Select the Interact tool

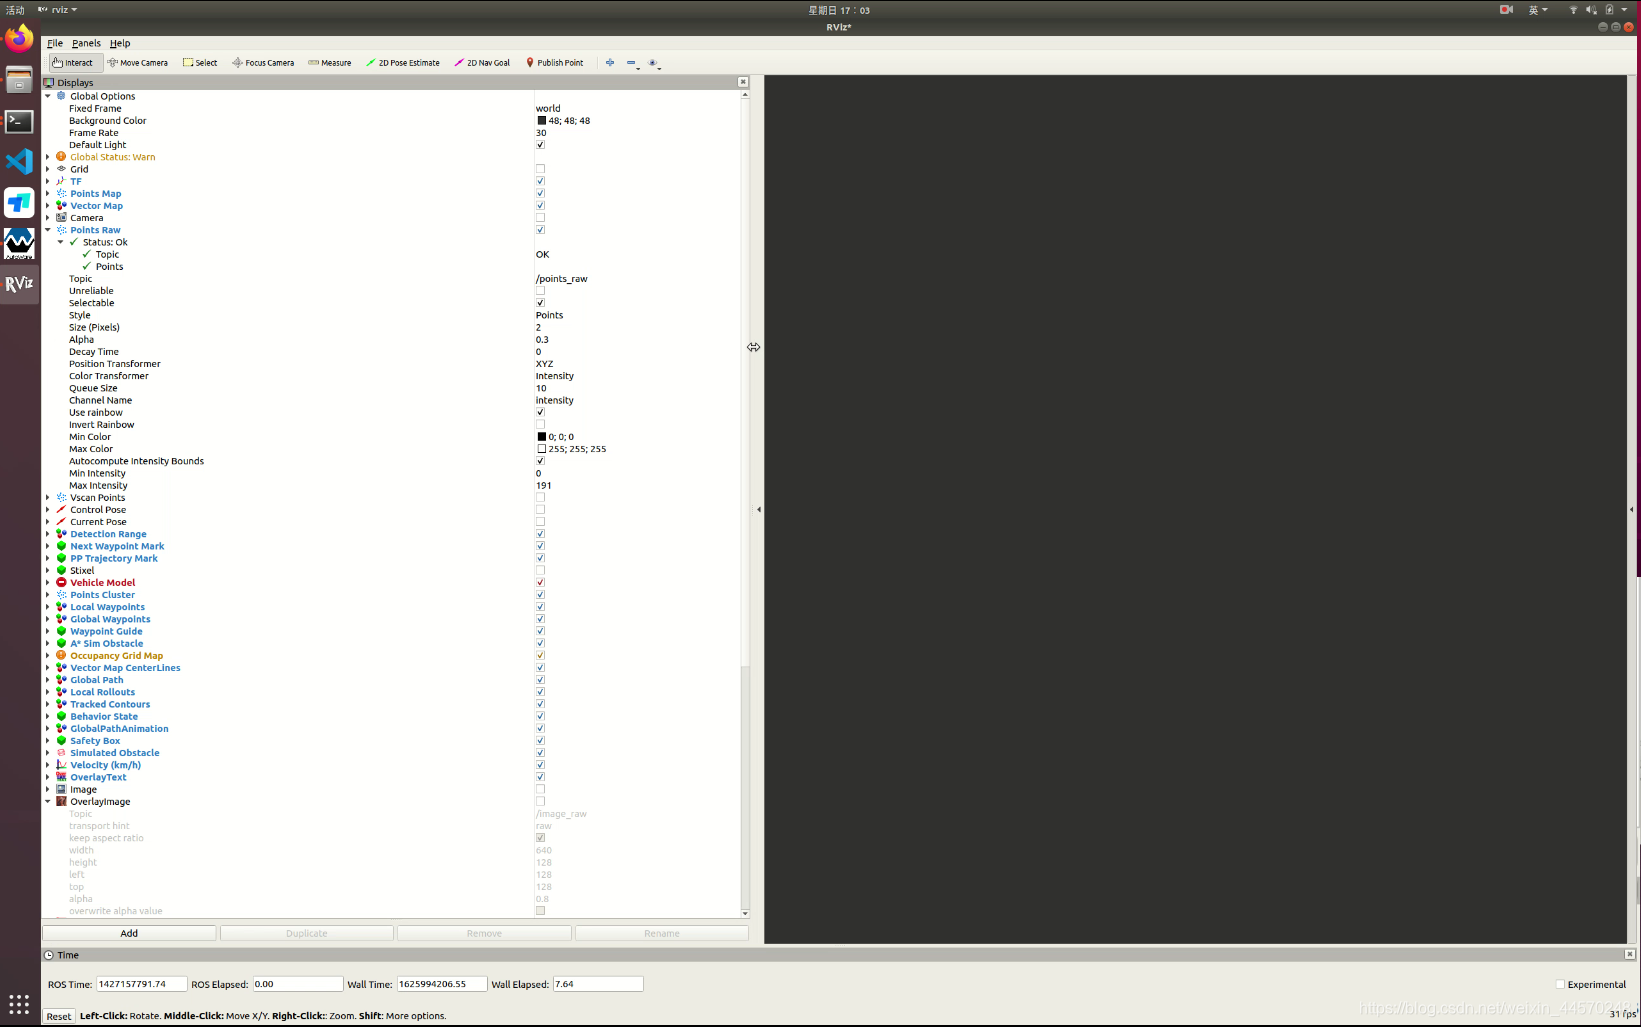click(x=73, y=62)
